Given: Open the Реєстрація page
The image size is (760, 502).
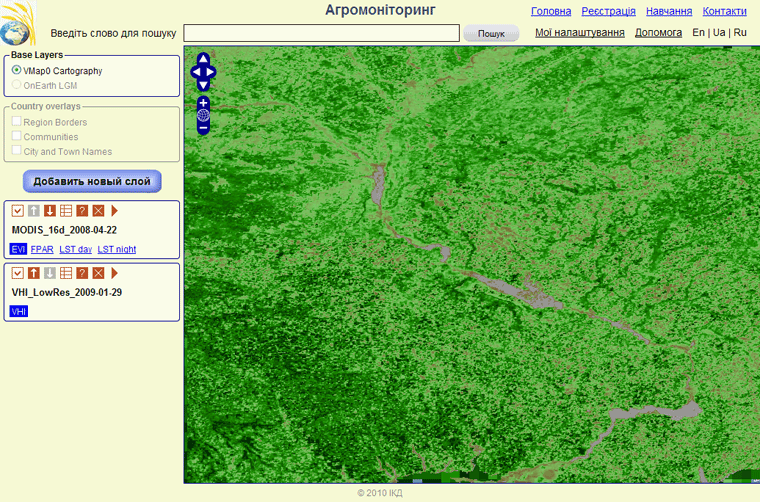Looking at the screenshot, I should [608, 11].
